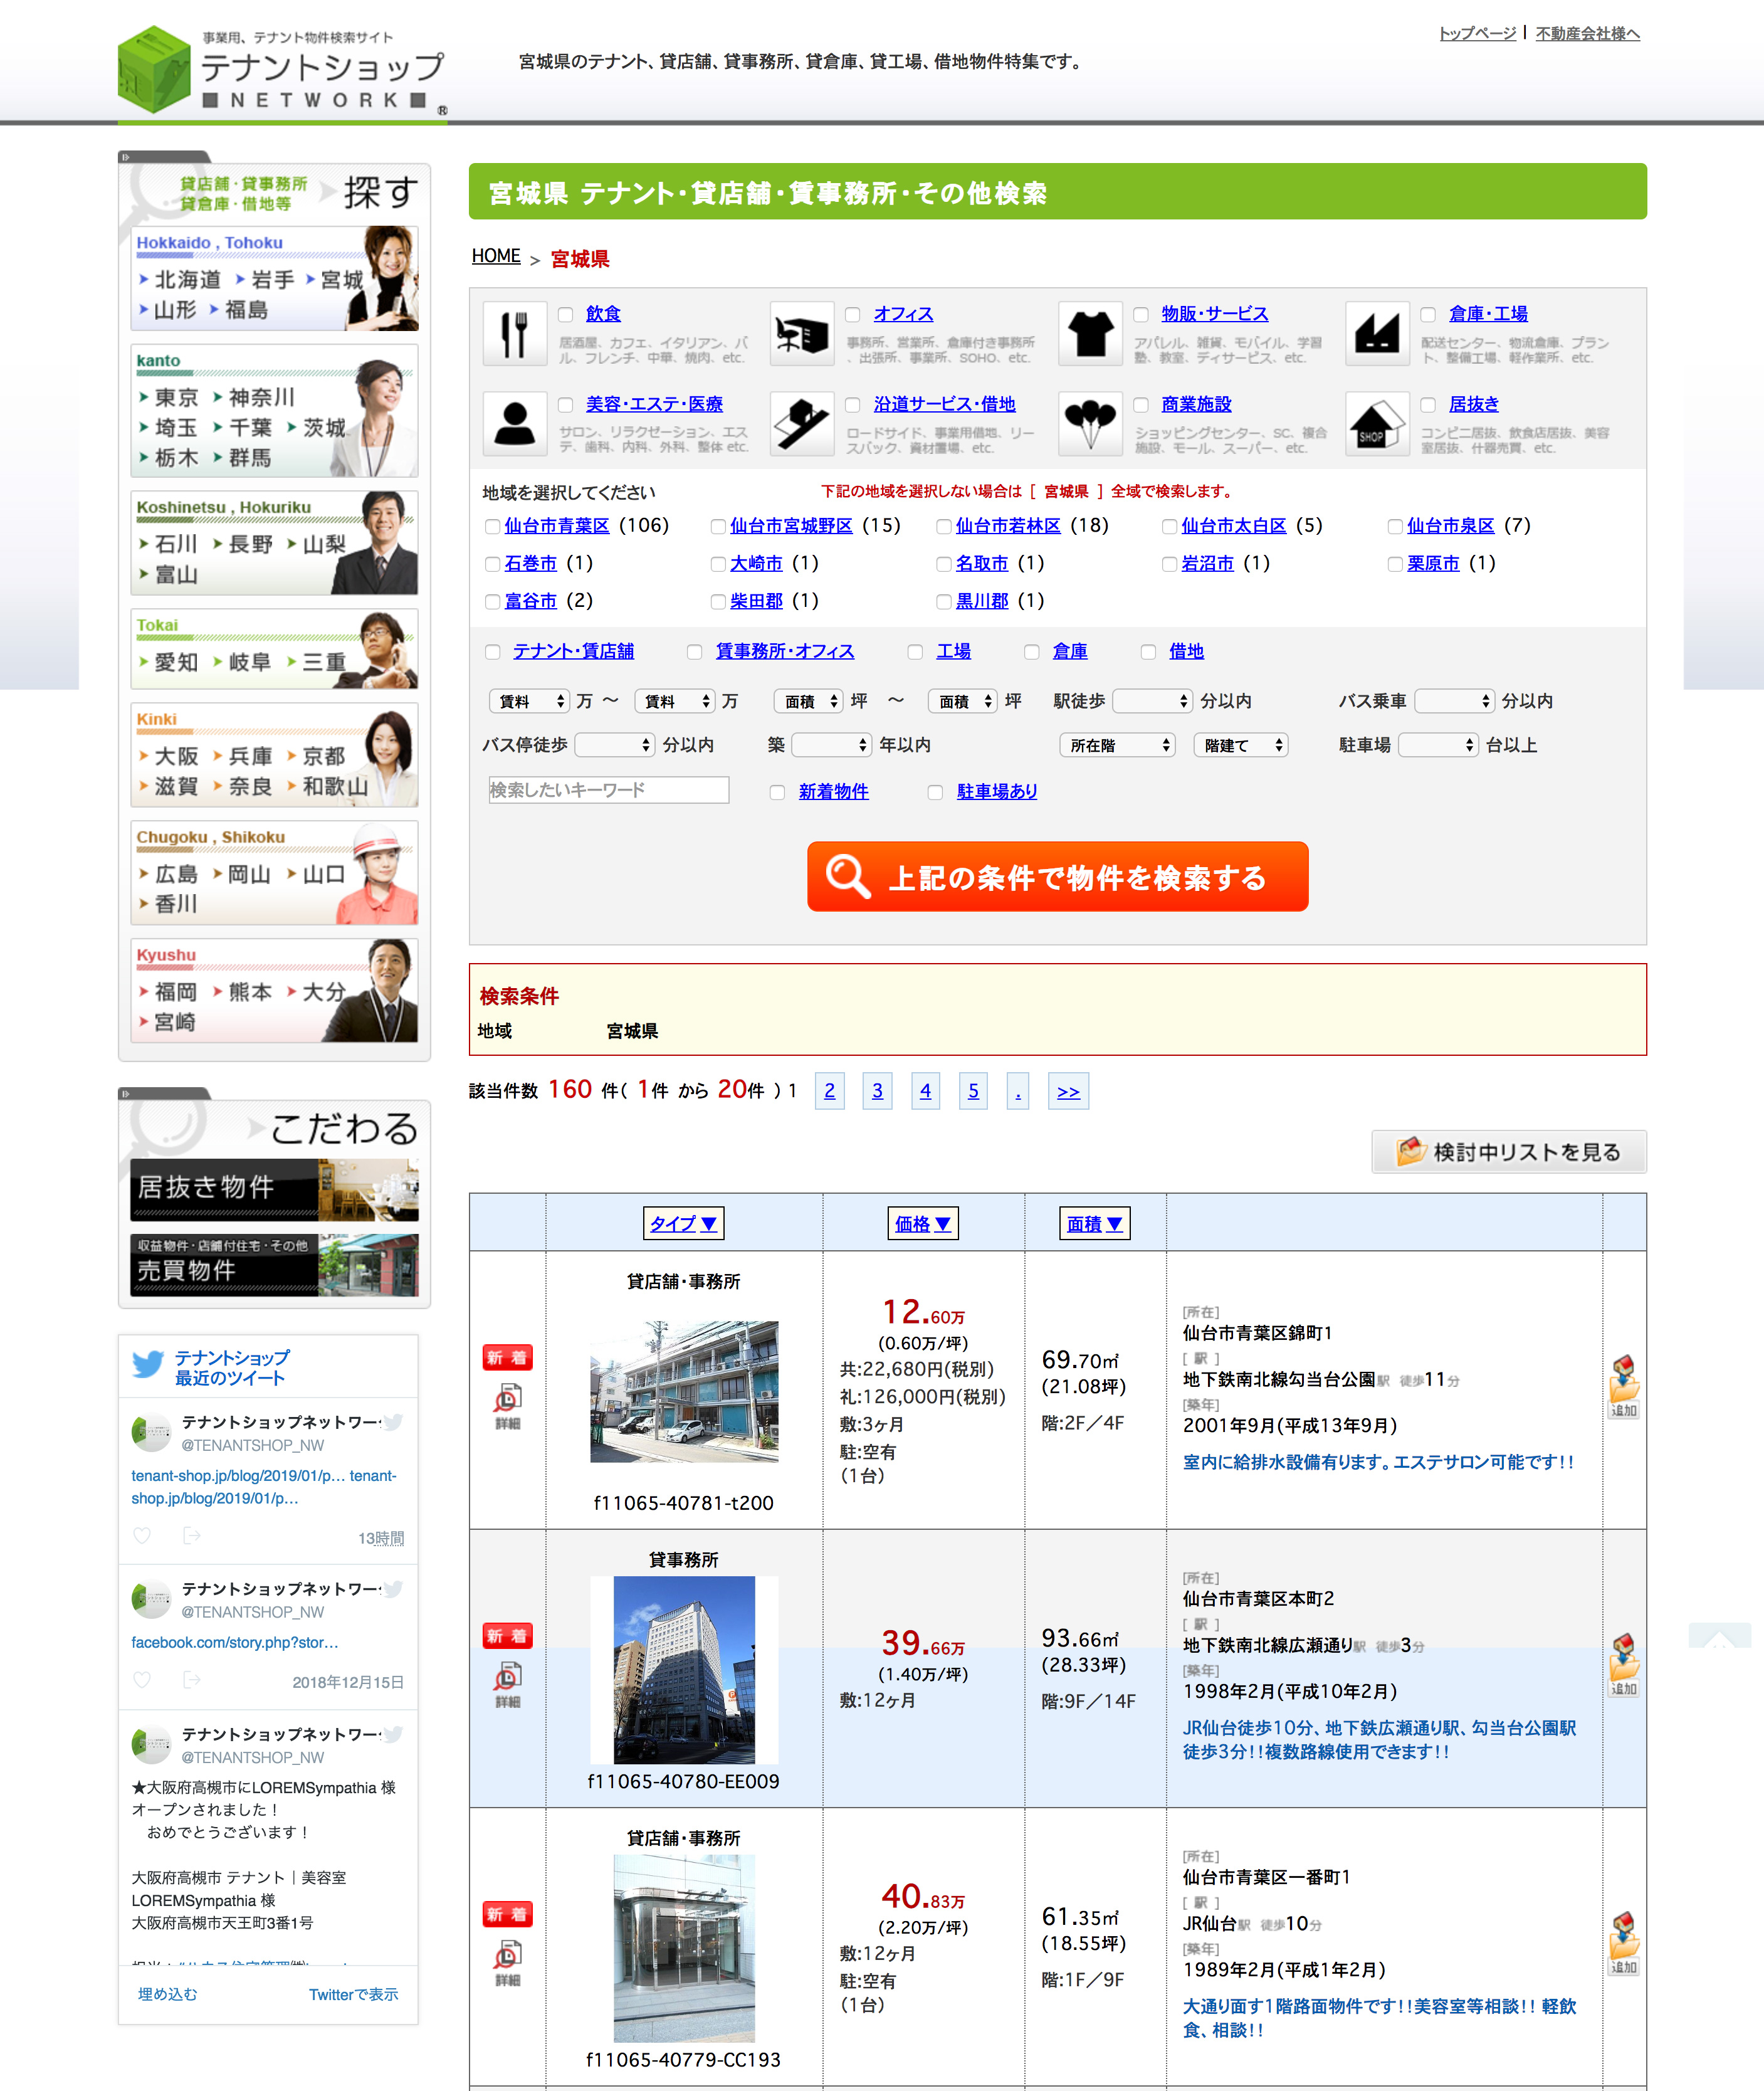Open the 階建て dropdown

[x=1240, y=745]
